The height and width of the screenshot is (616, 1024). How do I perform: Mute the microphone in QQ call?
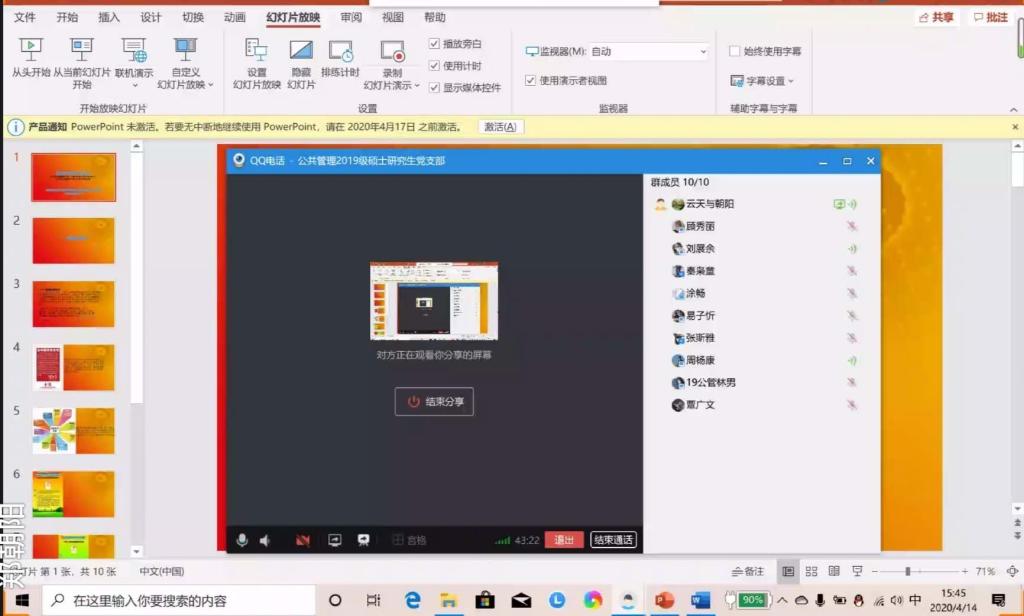pyautogui.click(x=242, y=540)
